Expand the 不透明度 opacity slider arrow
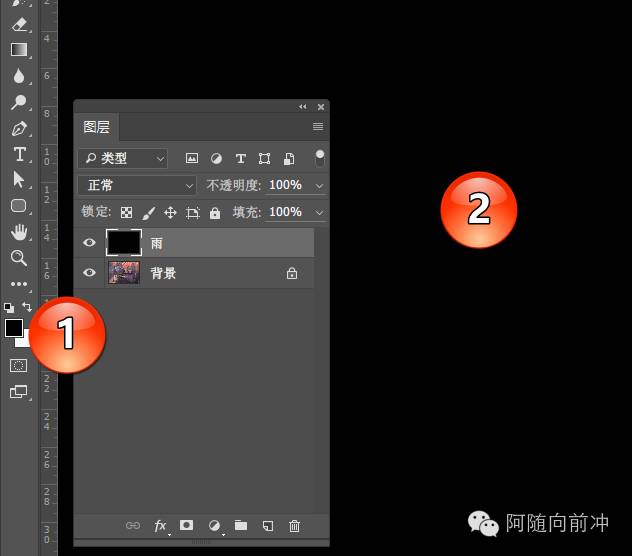Viewport: 632px width, 556px height. tap(319, 185)
